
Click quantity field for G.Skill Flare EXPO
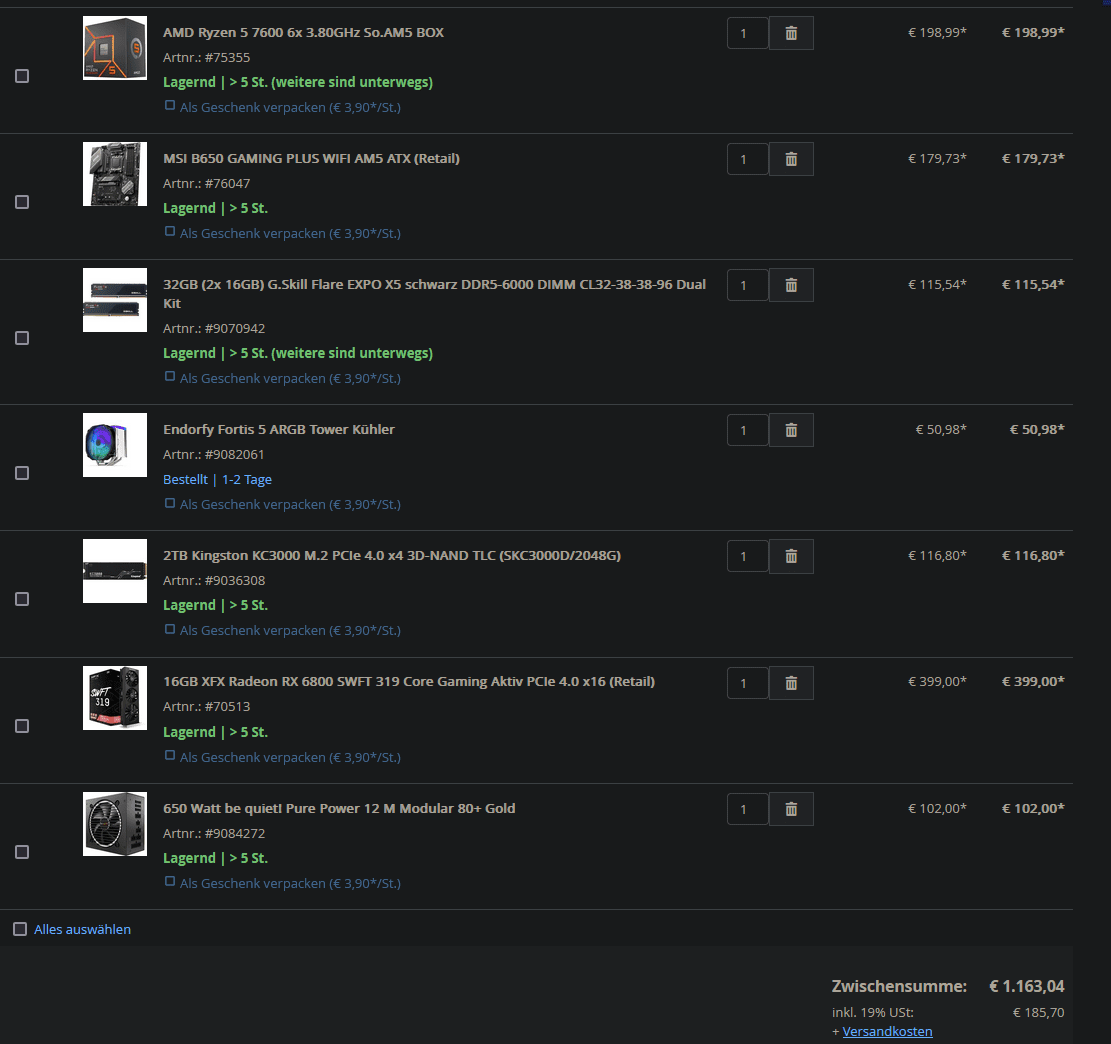(748, 285)
